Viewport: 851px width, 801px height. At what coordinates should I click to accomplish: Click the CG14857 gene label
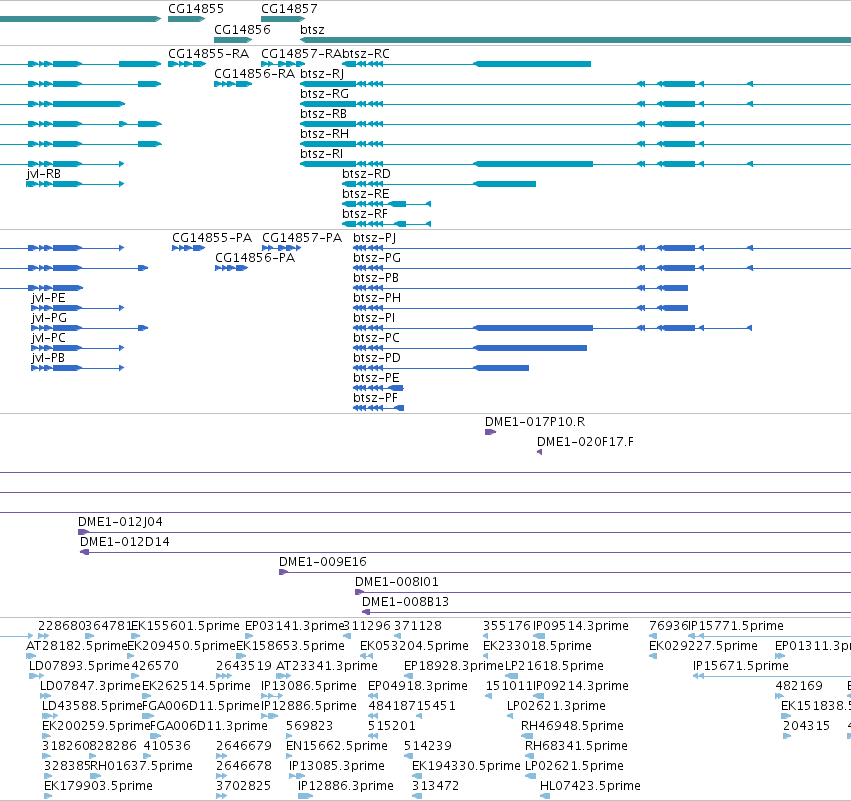289,9
